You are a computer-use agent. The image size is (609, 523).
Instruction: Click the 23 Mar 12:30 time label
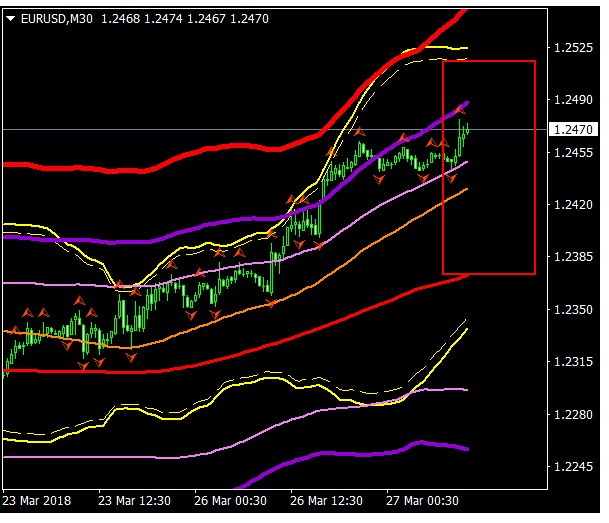[x=134, y=499]
